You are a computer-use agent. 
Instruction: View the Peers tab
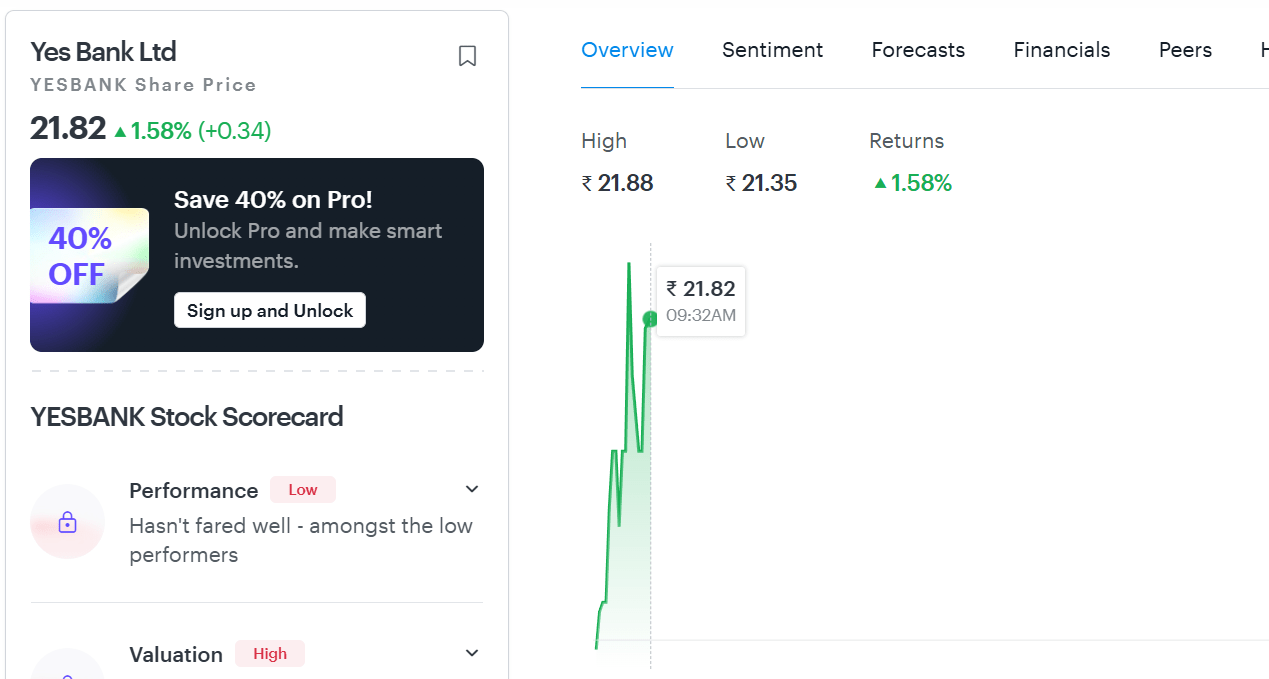1185,50
